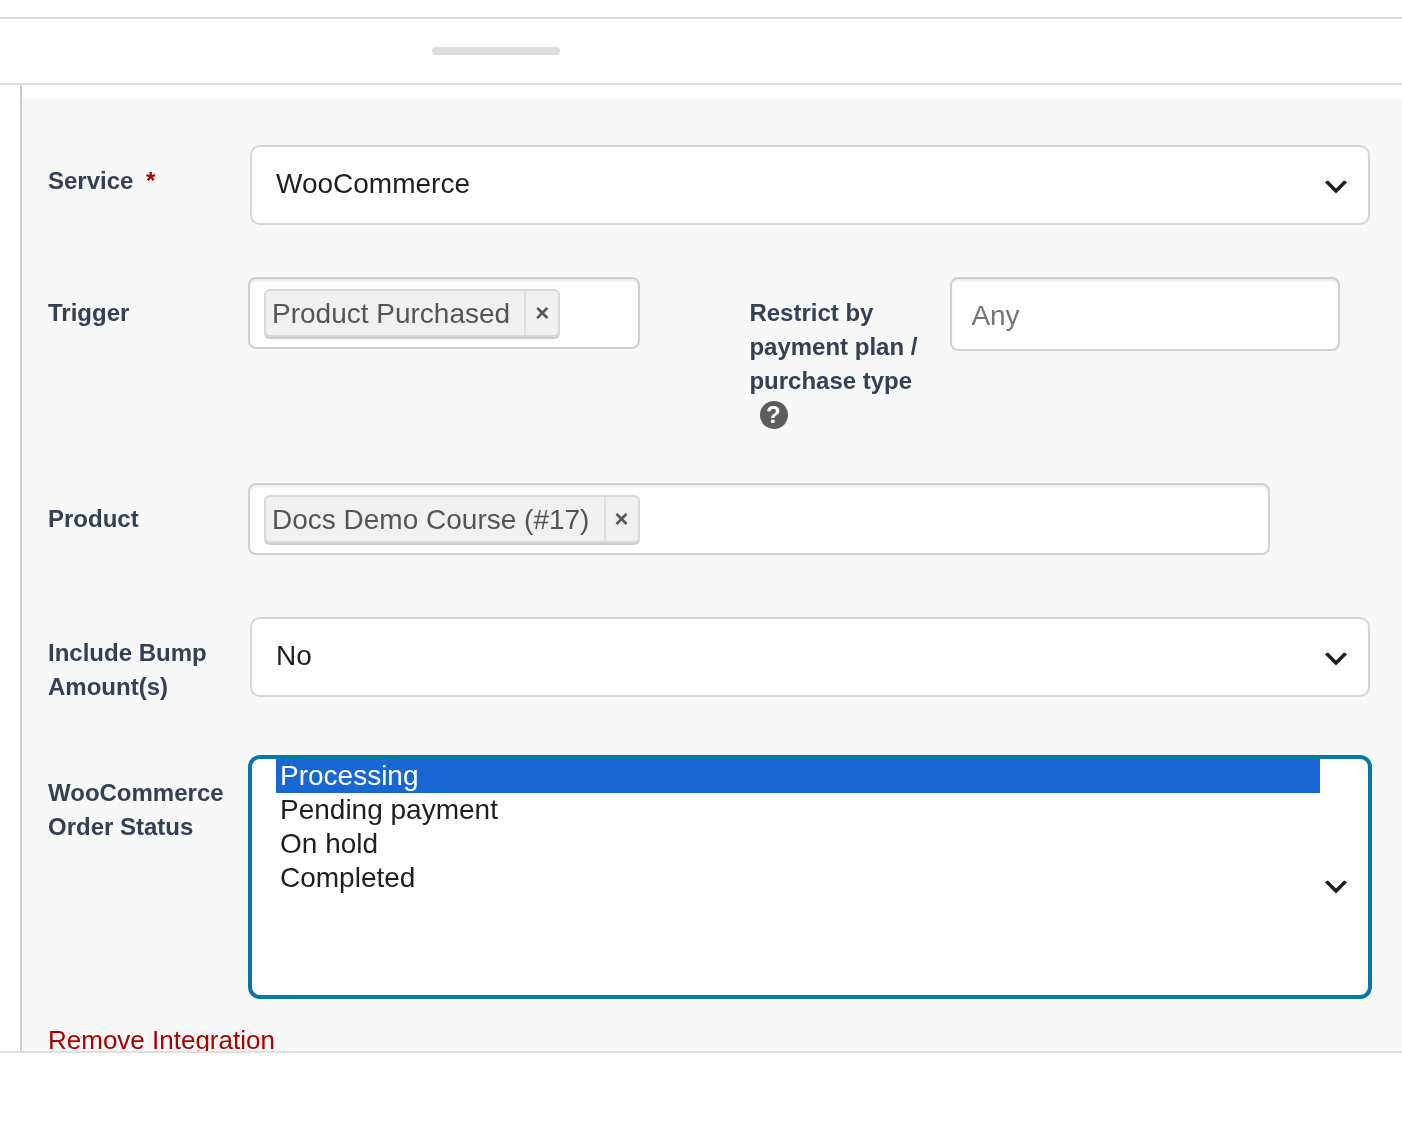This screenshot has width=1402, height=1132.
Task: Select Completed order status
Action: point(798,878)
